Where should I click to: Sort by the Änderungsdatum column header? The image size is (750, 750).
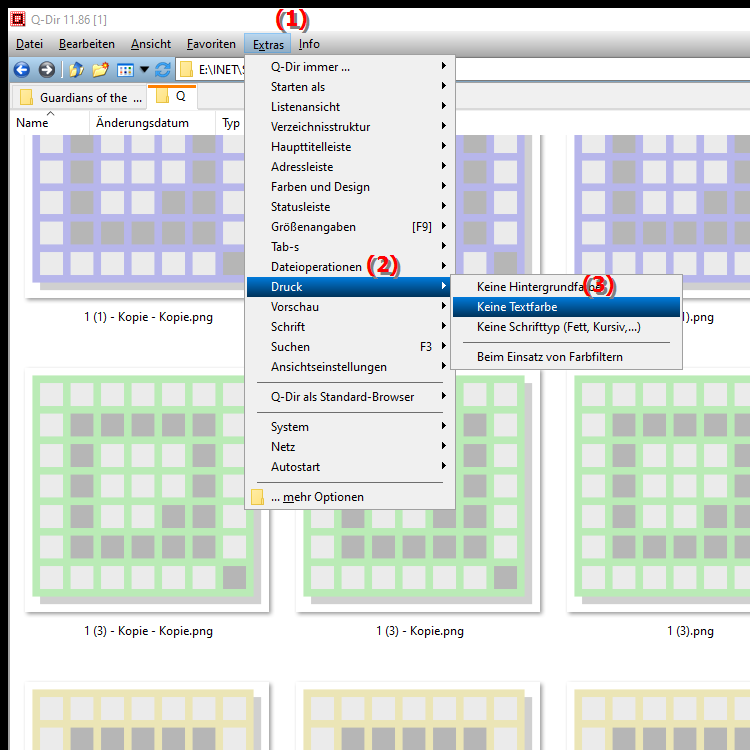[x=152, y=123]
